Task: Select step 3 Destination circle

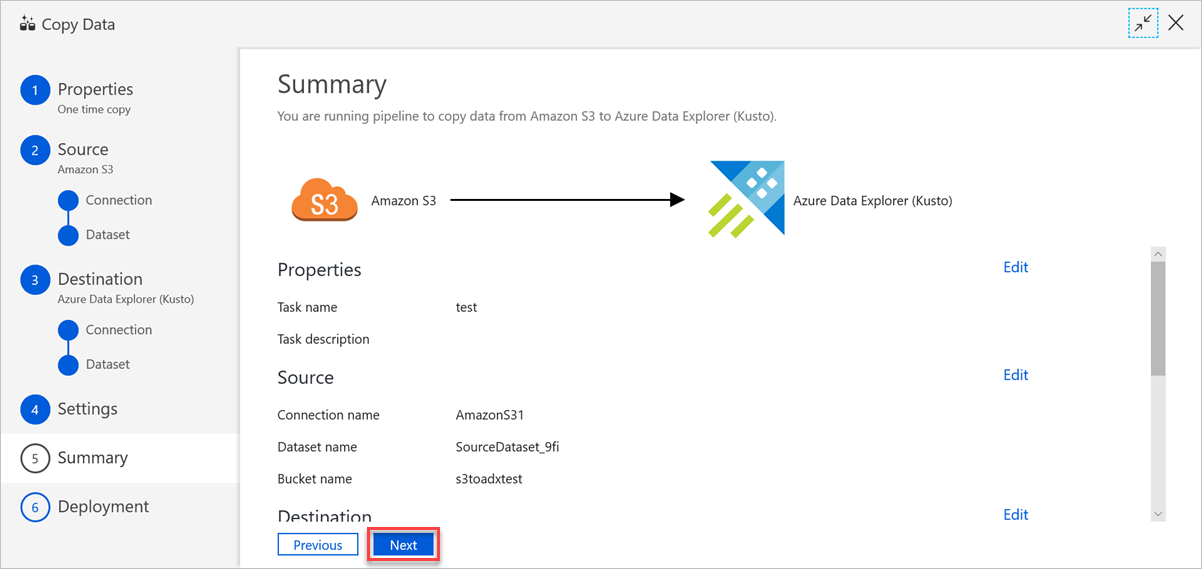Action: click(35, 280)
